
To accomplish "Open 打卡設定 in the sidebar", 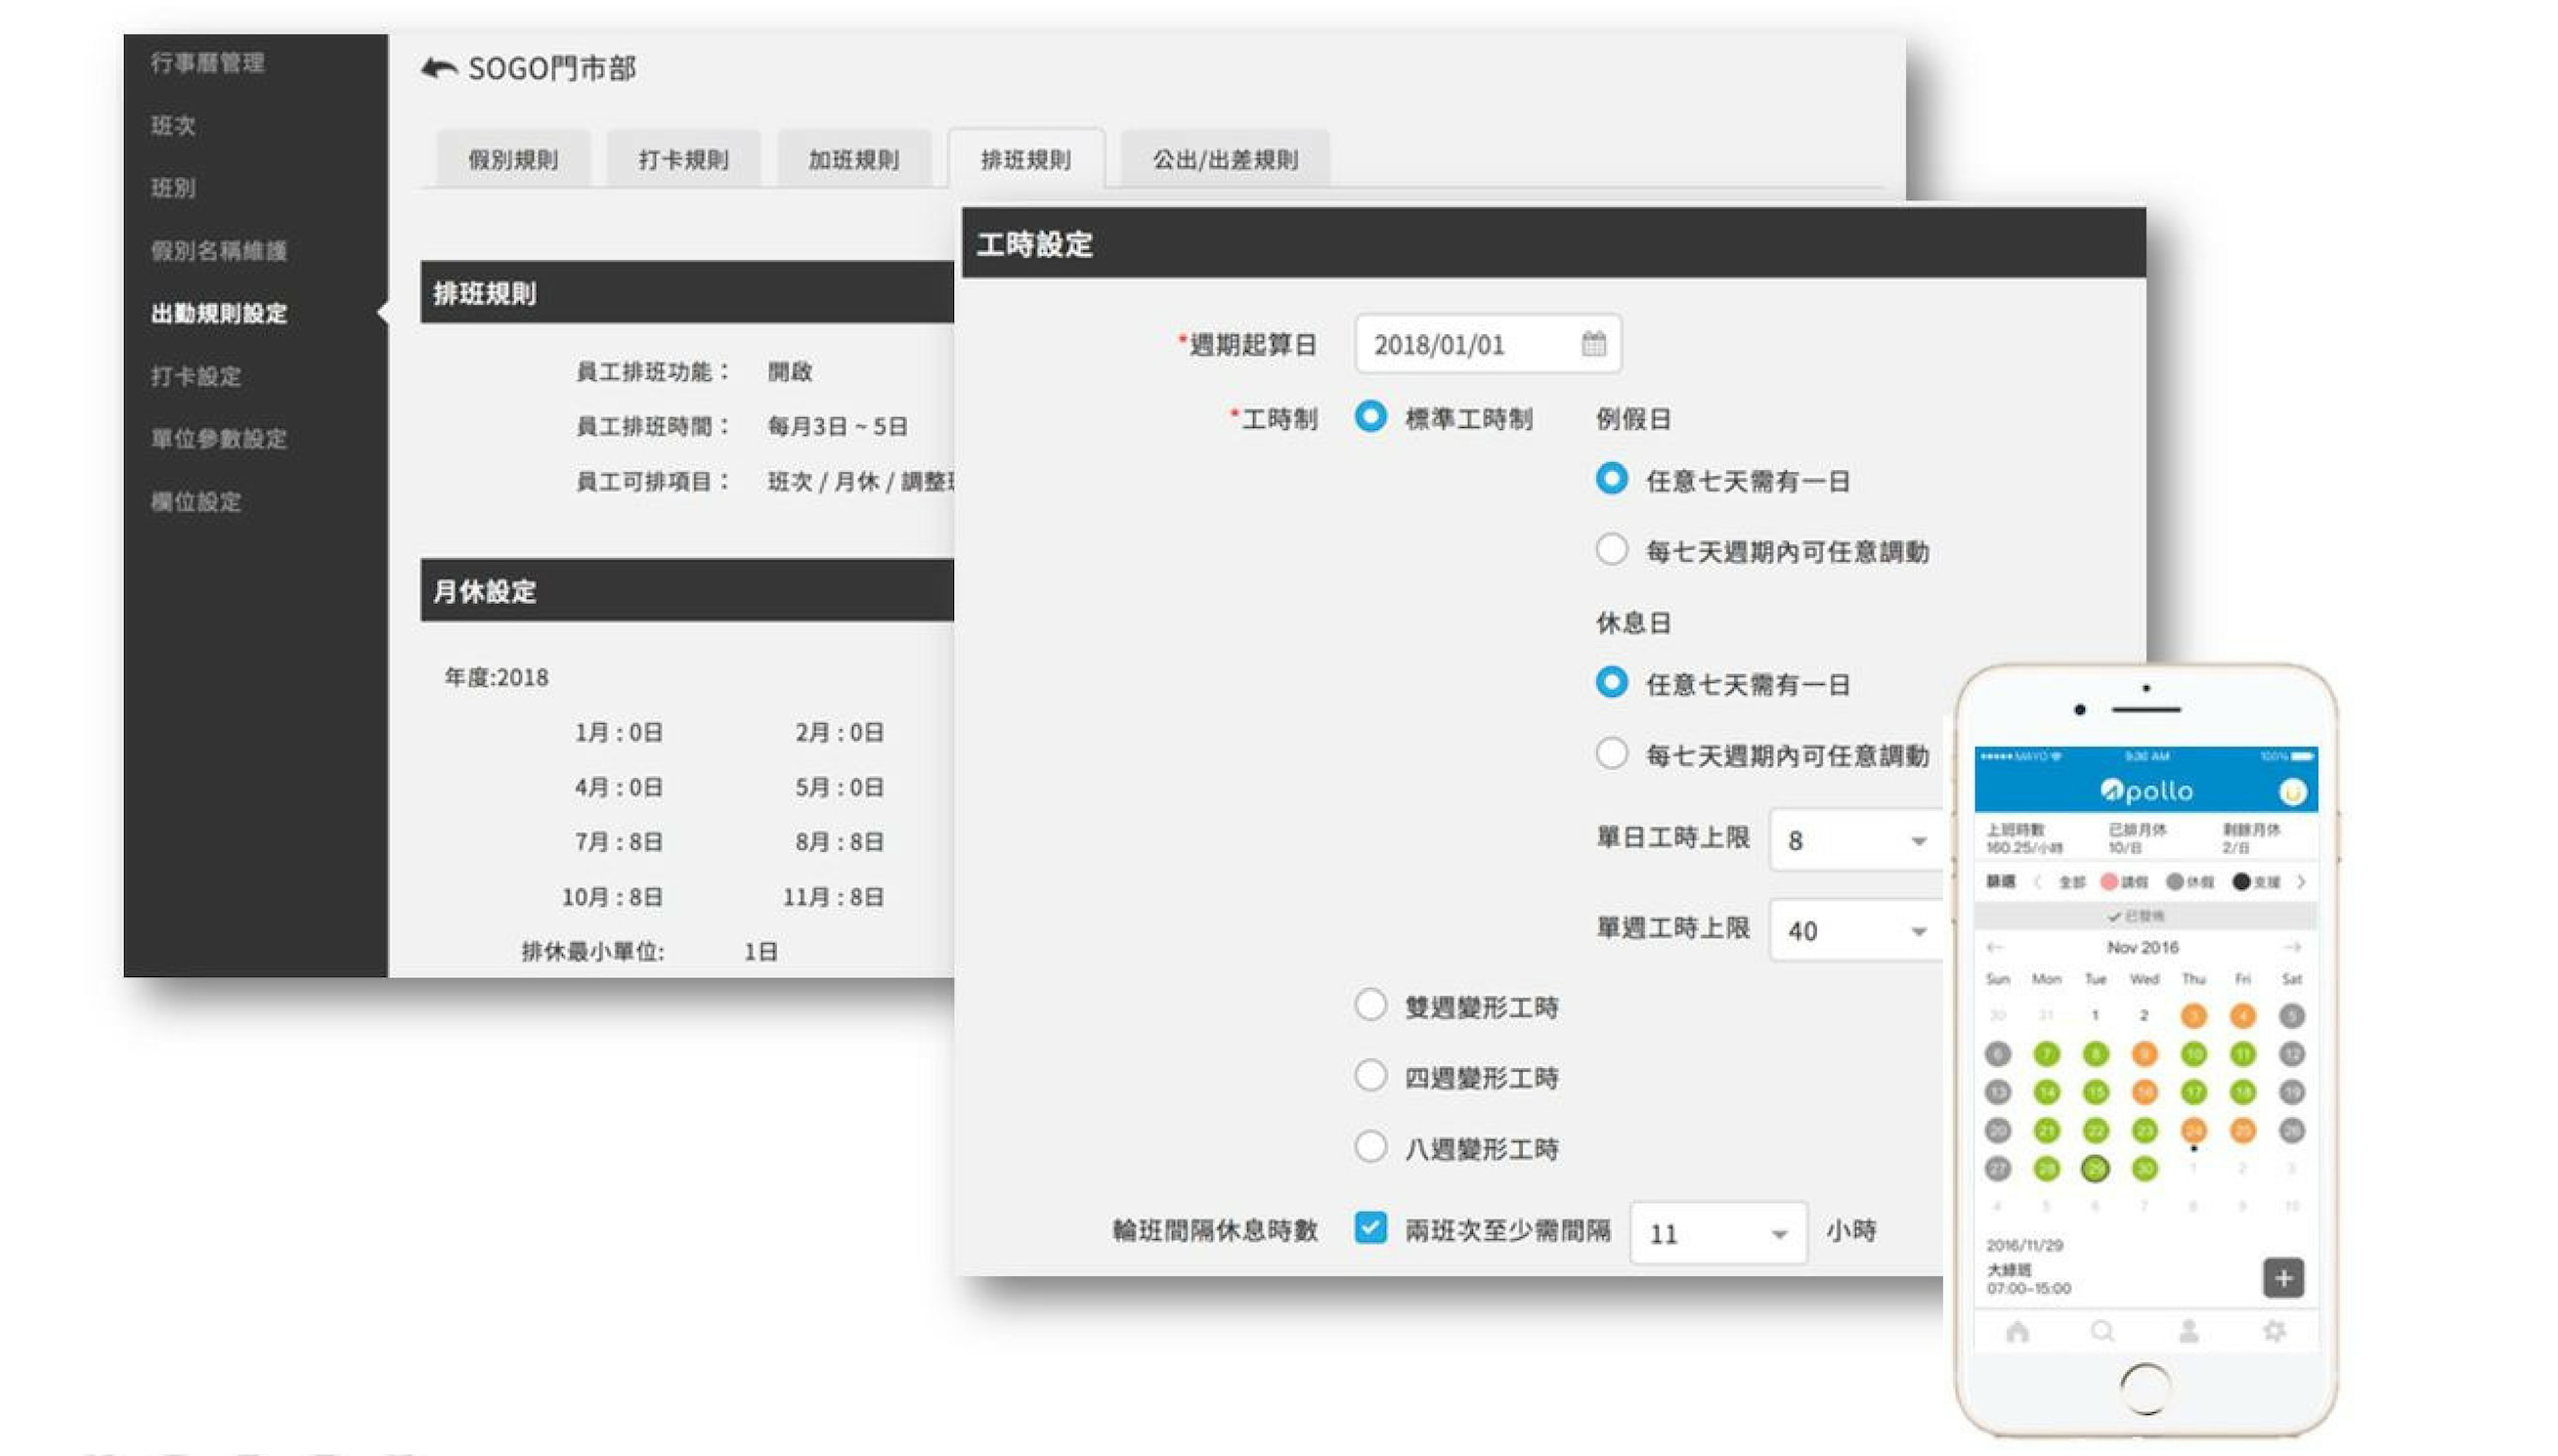I will (x=196, y=376).
